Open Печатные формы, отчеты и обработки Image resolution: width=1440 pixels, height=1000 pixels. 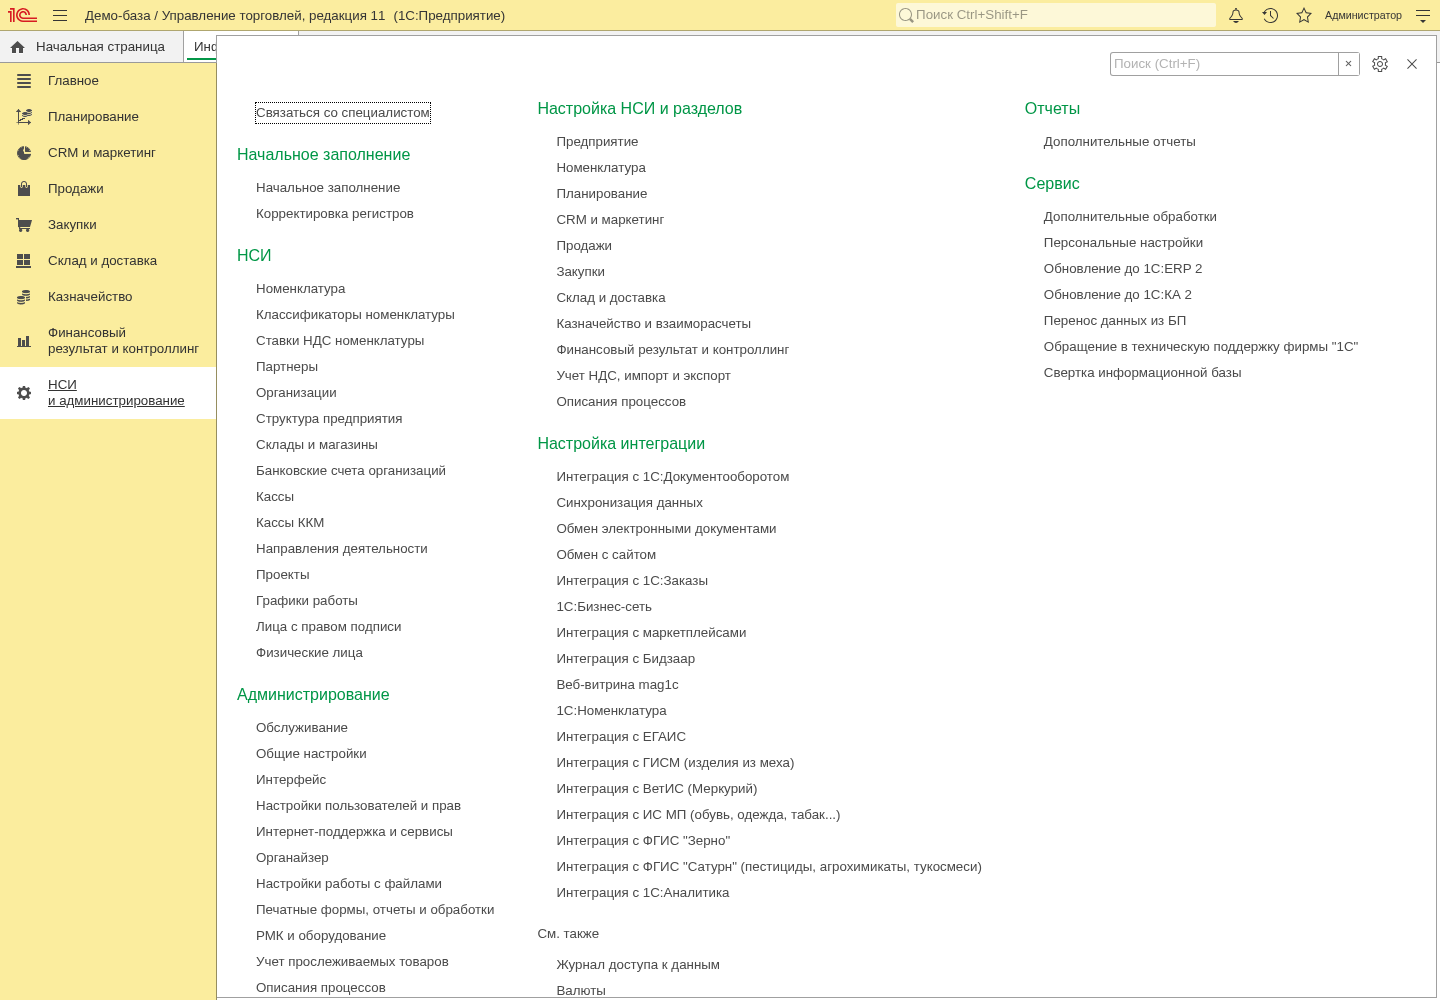pos(375,910)
